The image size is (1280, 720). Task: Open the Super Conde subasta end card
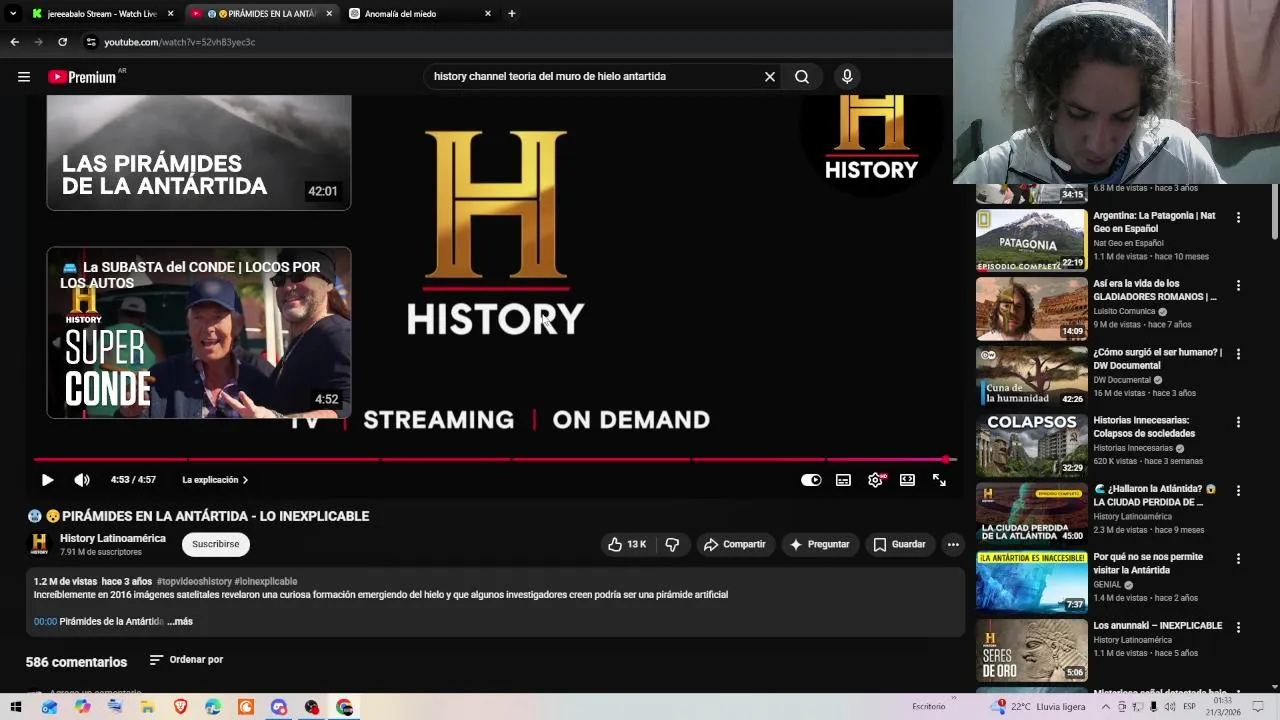(x=199, y=332)
